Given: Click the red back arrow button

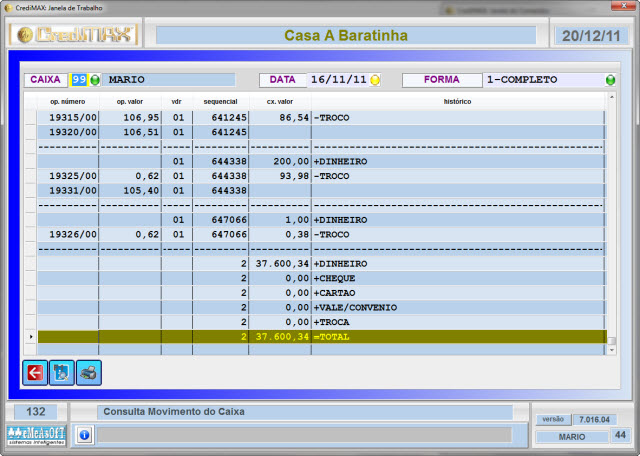Looking at the screenshot, I should (35, 373).
